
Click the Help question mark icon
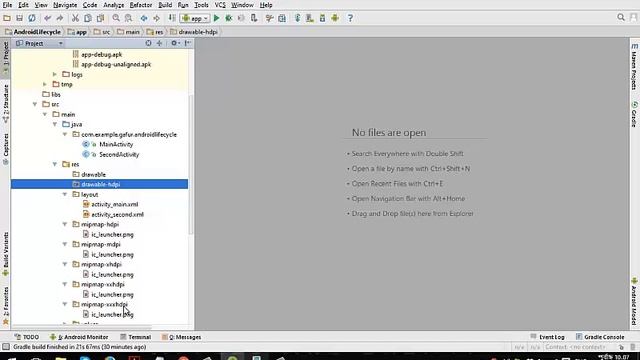click(350, 18)
